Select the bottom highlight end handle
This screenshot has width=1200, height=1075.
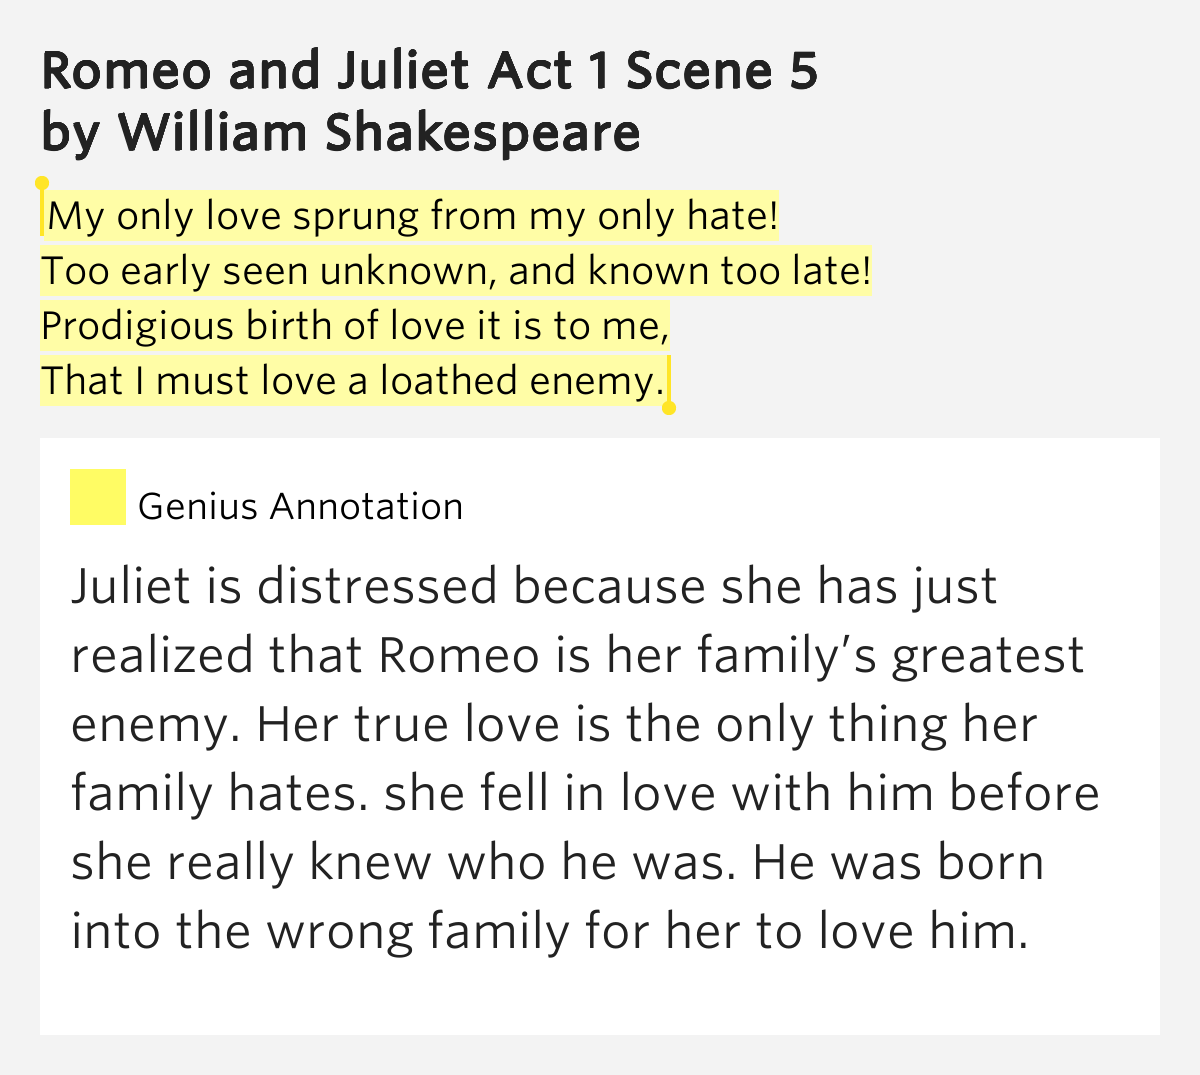pyautogui.click(x=669, y=407)
